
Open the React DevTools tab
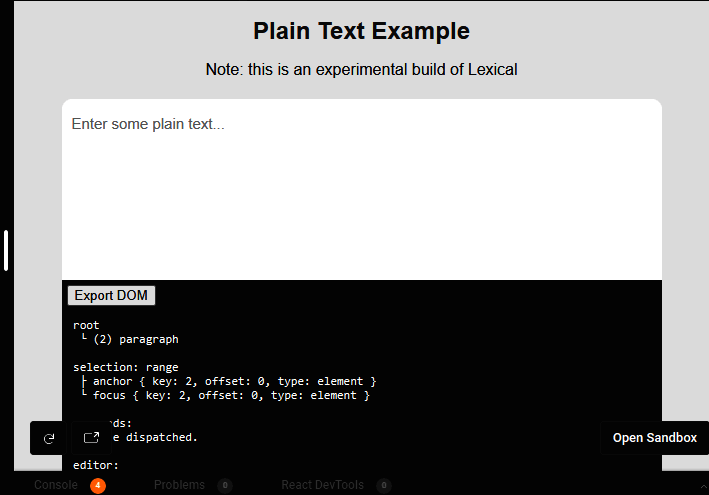(322, 485)
